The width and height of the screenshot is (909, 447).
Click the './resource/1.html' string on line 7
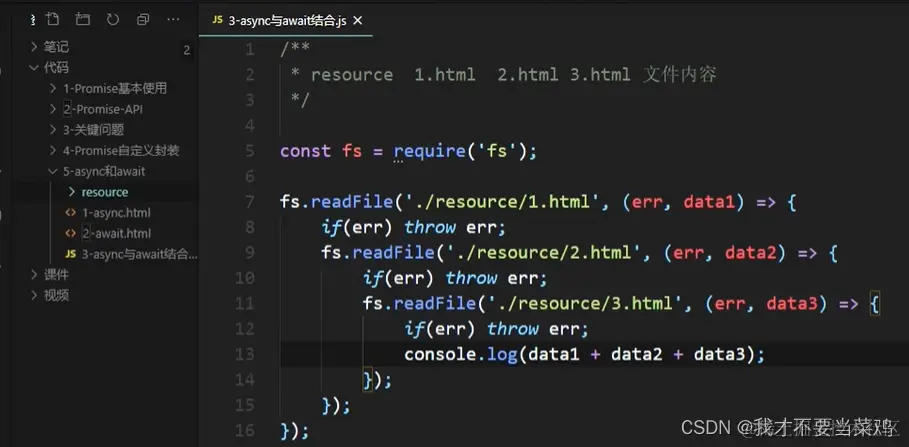[501, 202]
